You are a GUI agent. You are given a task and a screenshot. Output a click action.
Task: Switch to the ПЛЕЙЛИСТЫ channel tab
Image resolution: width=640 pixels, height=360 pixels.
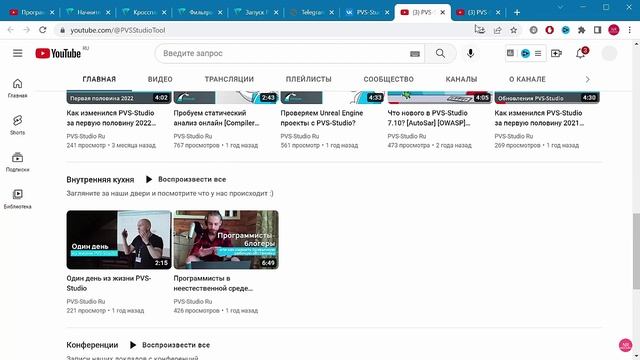click(309, 79)
